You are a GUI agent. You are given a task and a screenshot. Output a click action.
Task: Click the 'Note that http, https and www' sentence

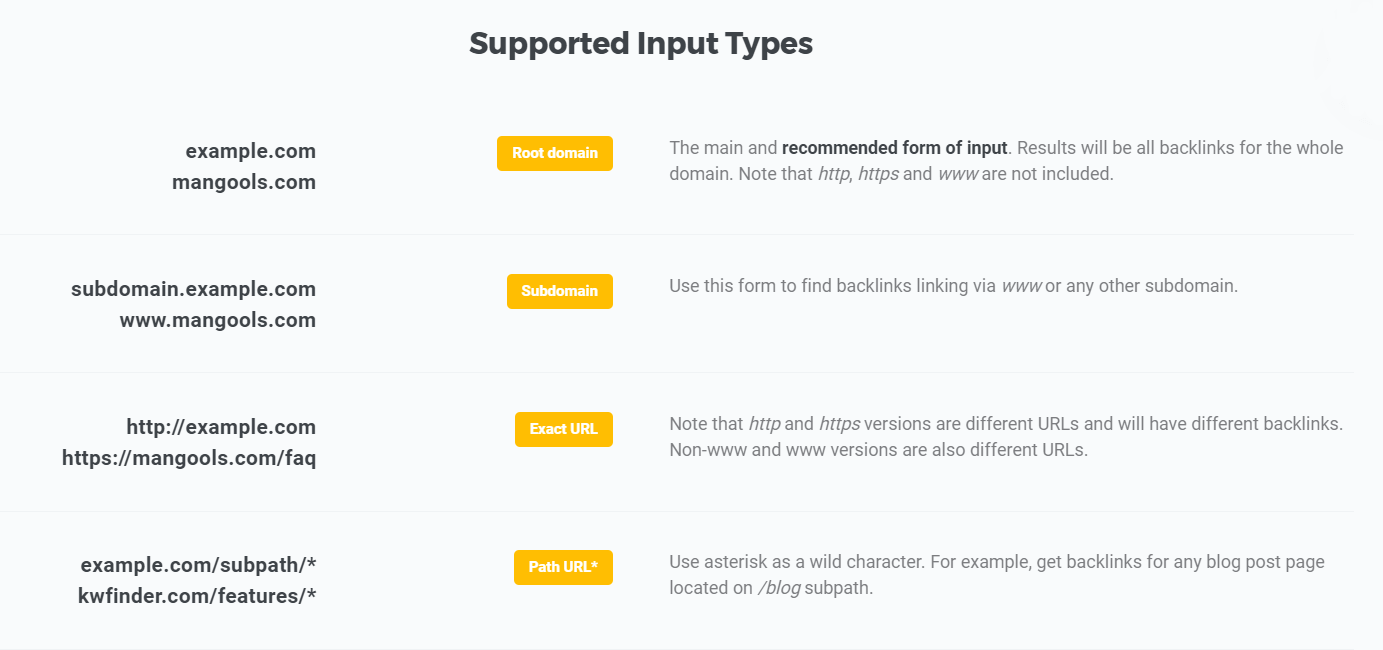1005,161
